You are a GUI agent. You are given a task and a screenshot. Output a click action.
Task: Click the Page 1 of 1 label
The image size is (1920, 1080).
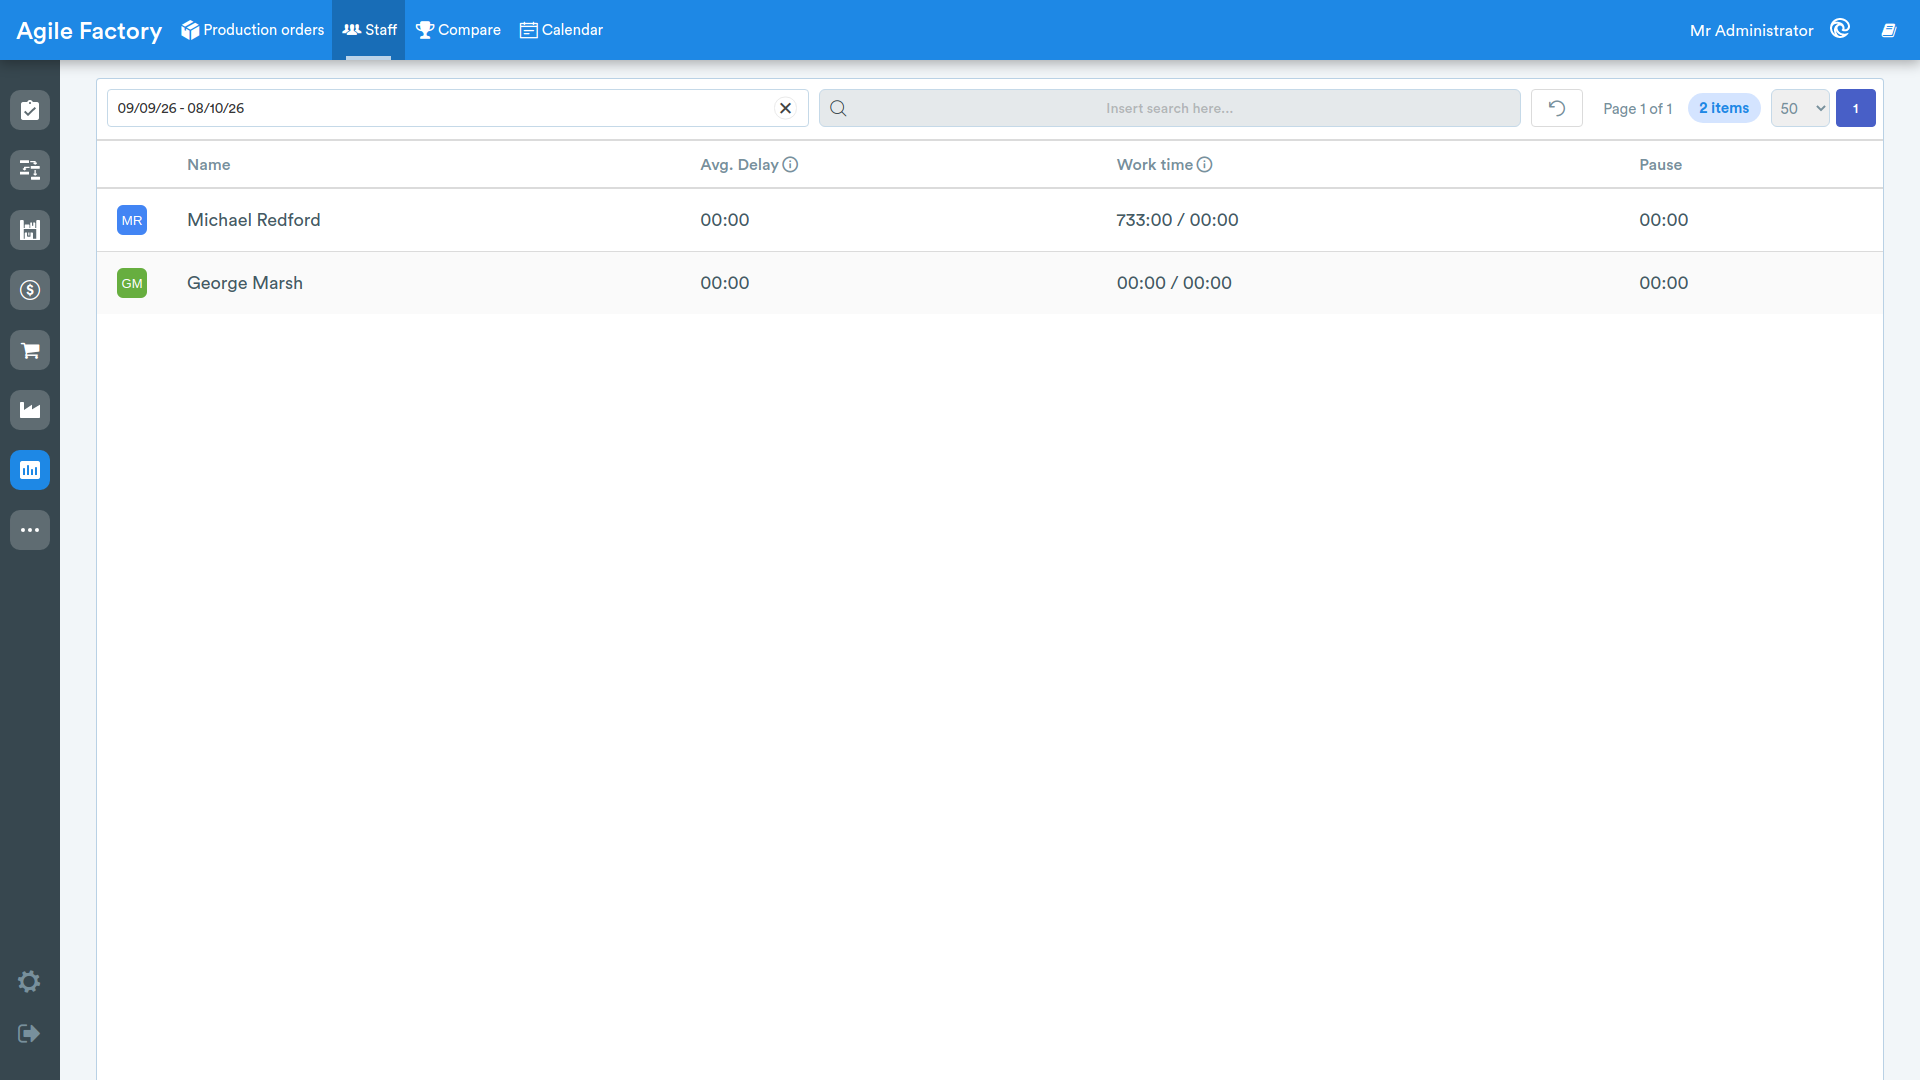[x=1638, y=108]
